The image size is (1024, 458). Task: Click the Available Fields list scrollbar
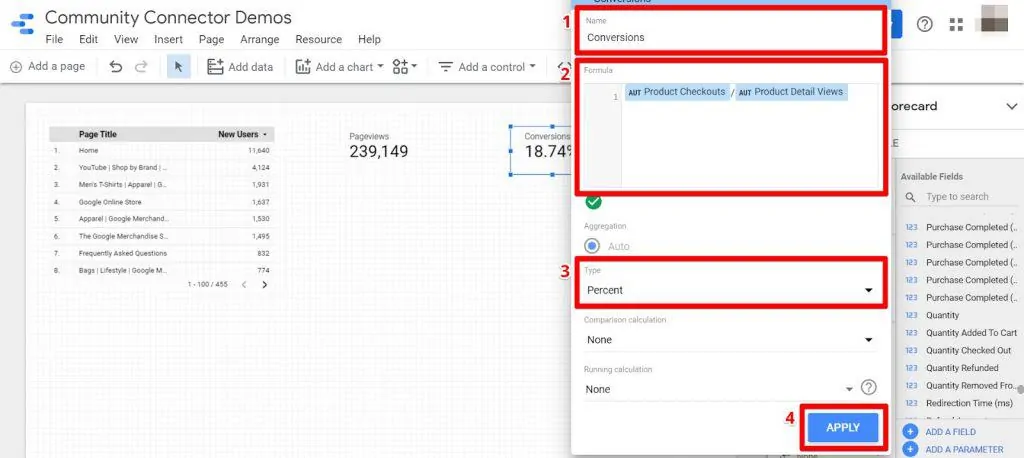[1019, 389]
